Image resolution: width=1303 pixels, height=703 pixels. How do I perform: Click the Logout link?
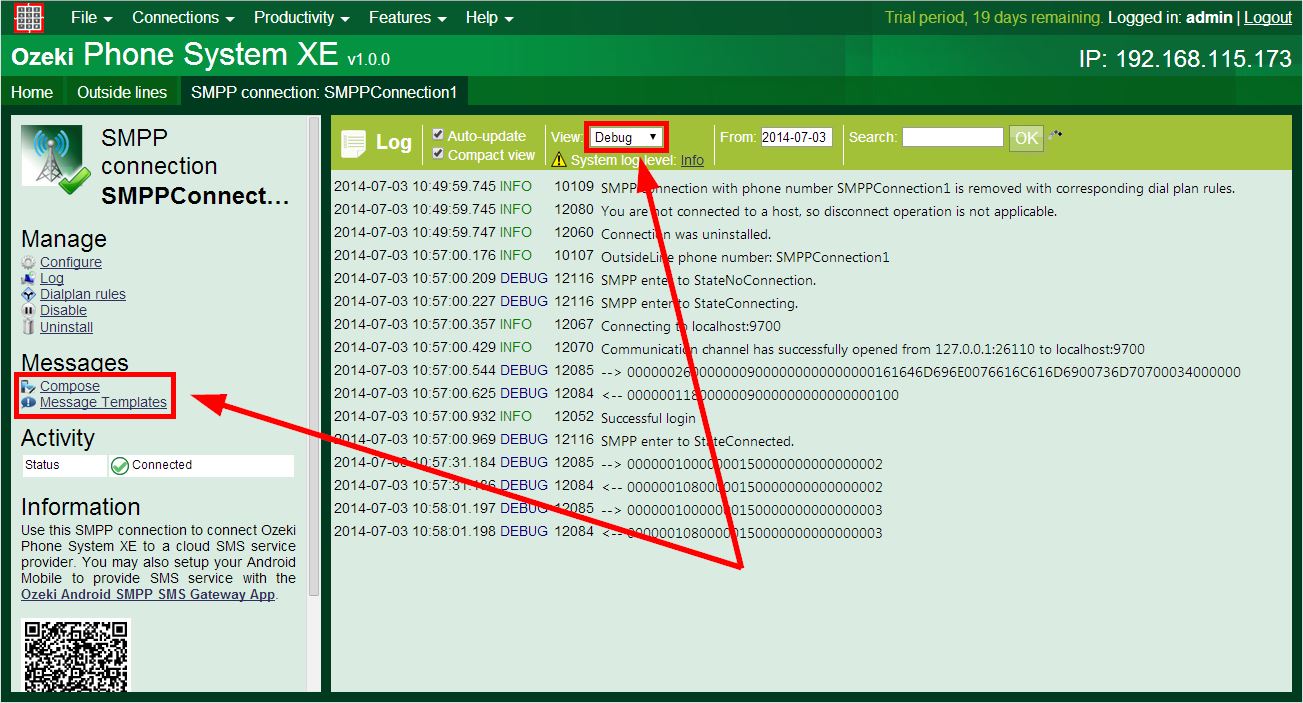pyautogui.click(x=1267, y=18)
